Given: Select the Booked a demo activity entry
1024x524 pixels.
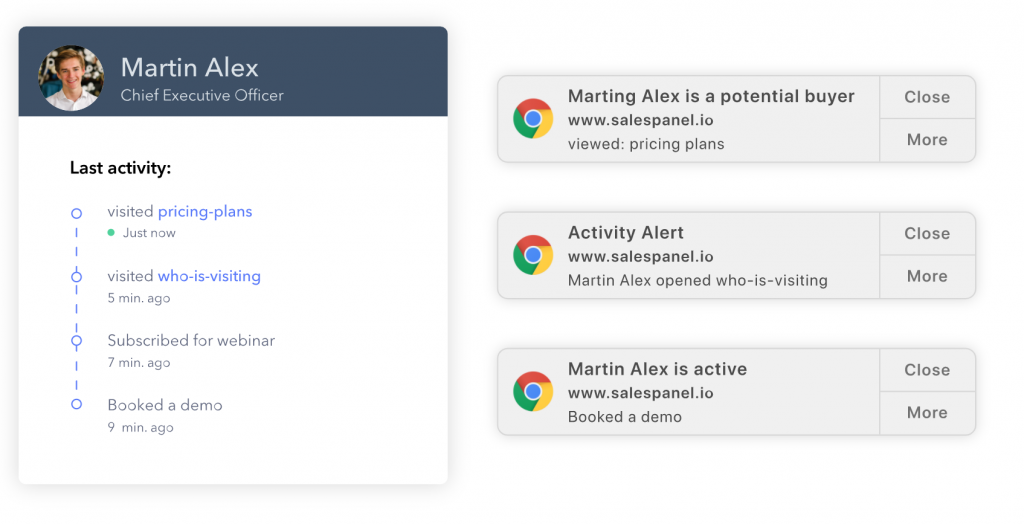Looking at the screenshot, I should pos(165,405).
